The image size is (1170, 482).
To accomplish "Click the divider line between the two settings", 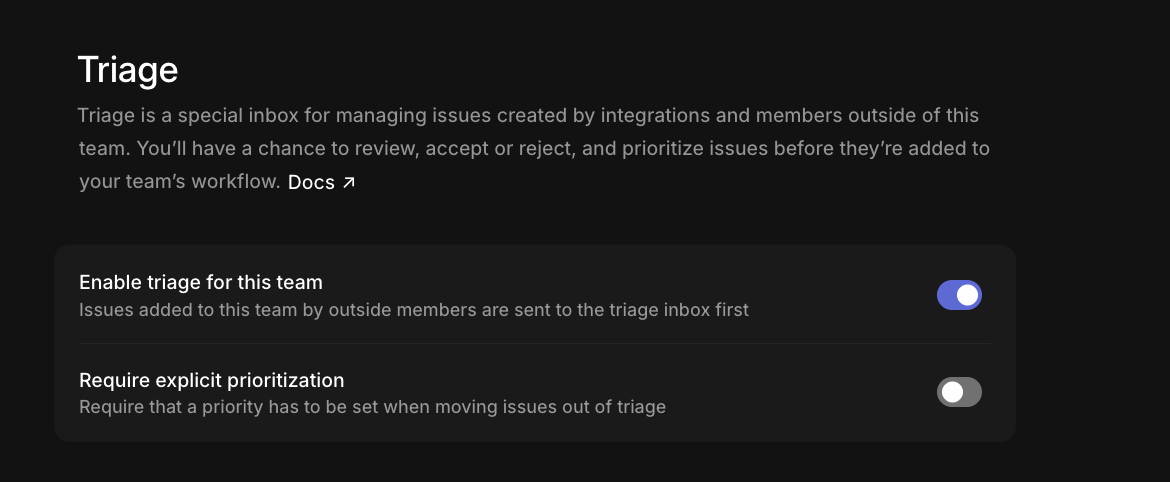I will [x=534, y=343].
